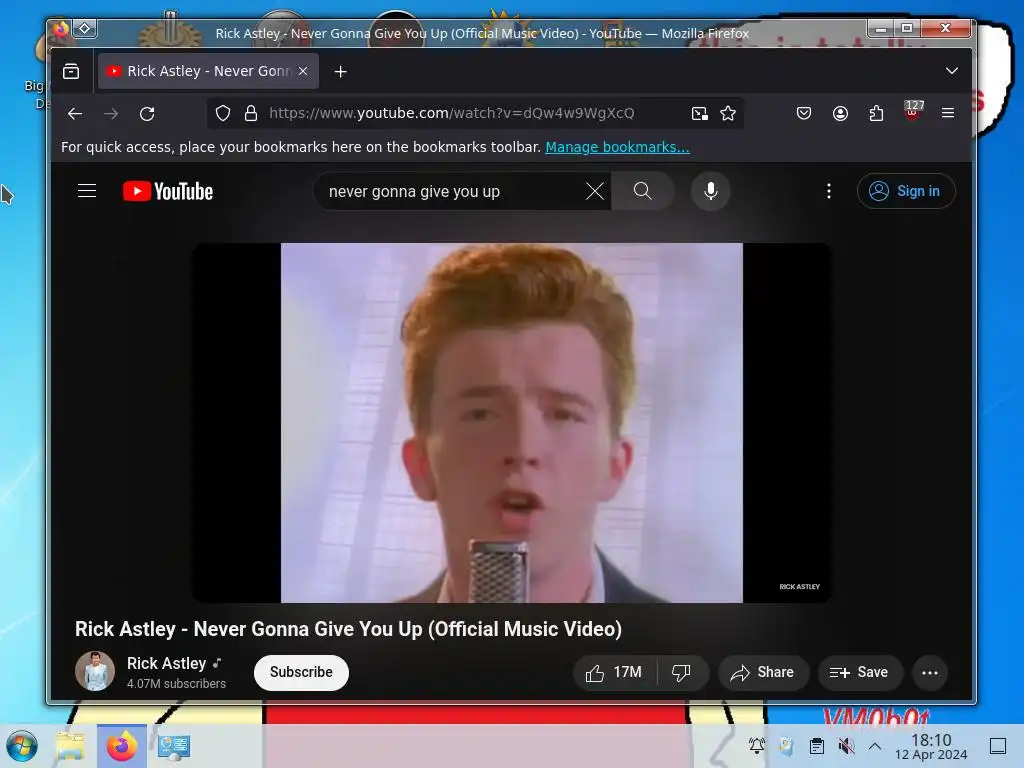This screenshot has height=768, width=1024.
Task: Click the Firefox taskbar icon
Action: point(122,746)
